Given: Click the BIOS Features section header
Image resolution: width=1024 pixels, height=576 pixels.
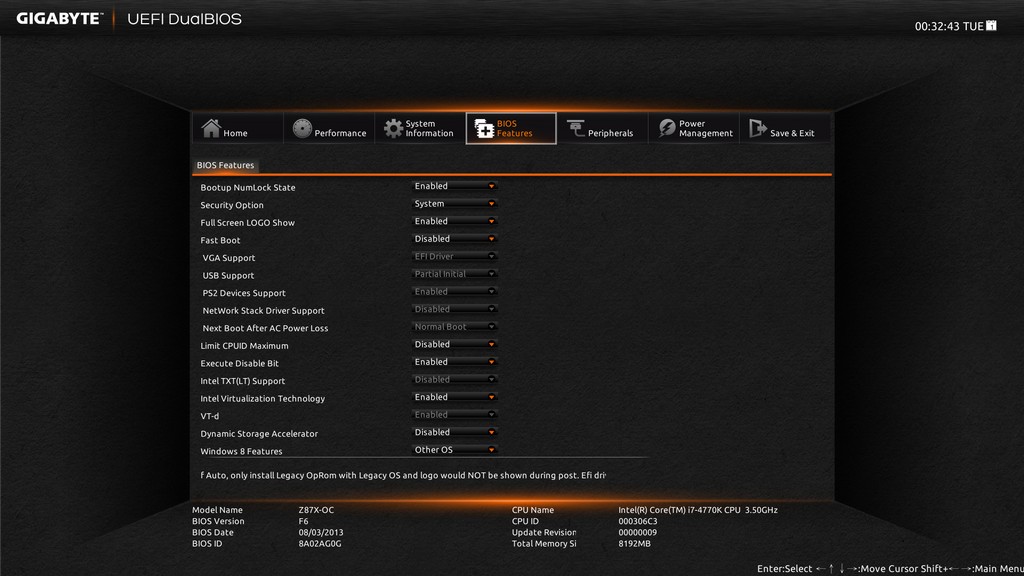Looking at the screenshot, I should pos(225,165).
